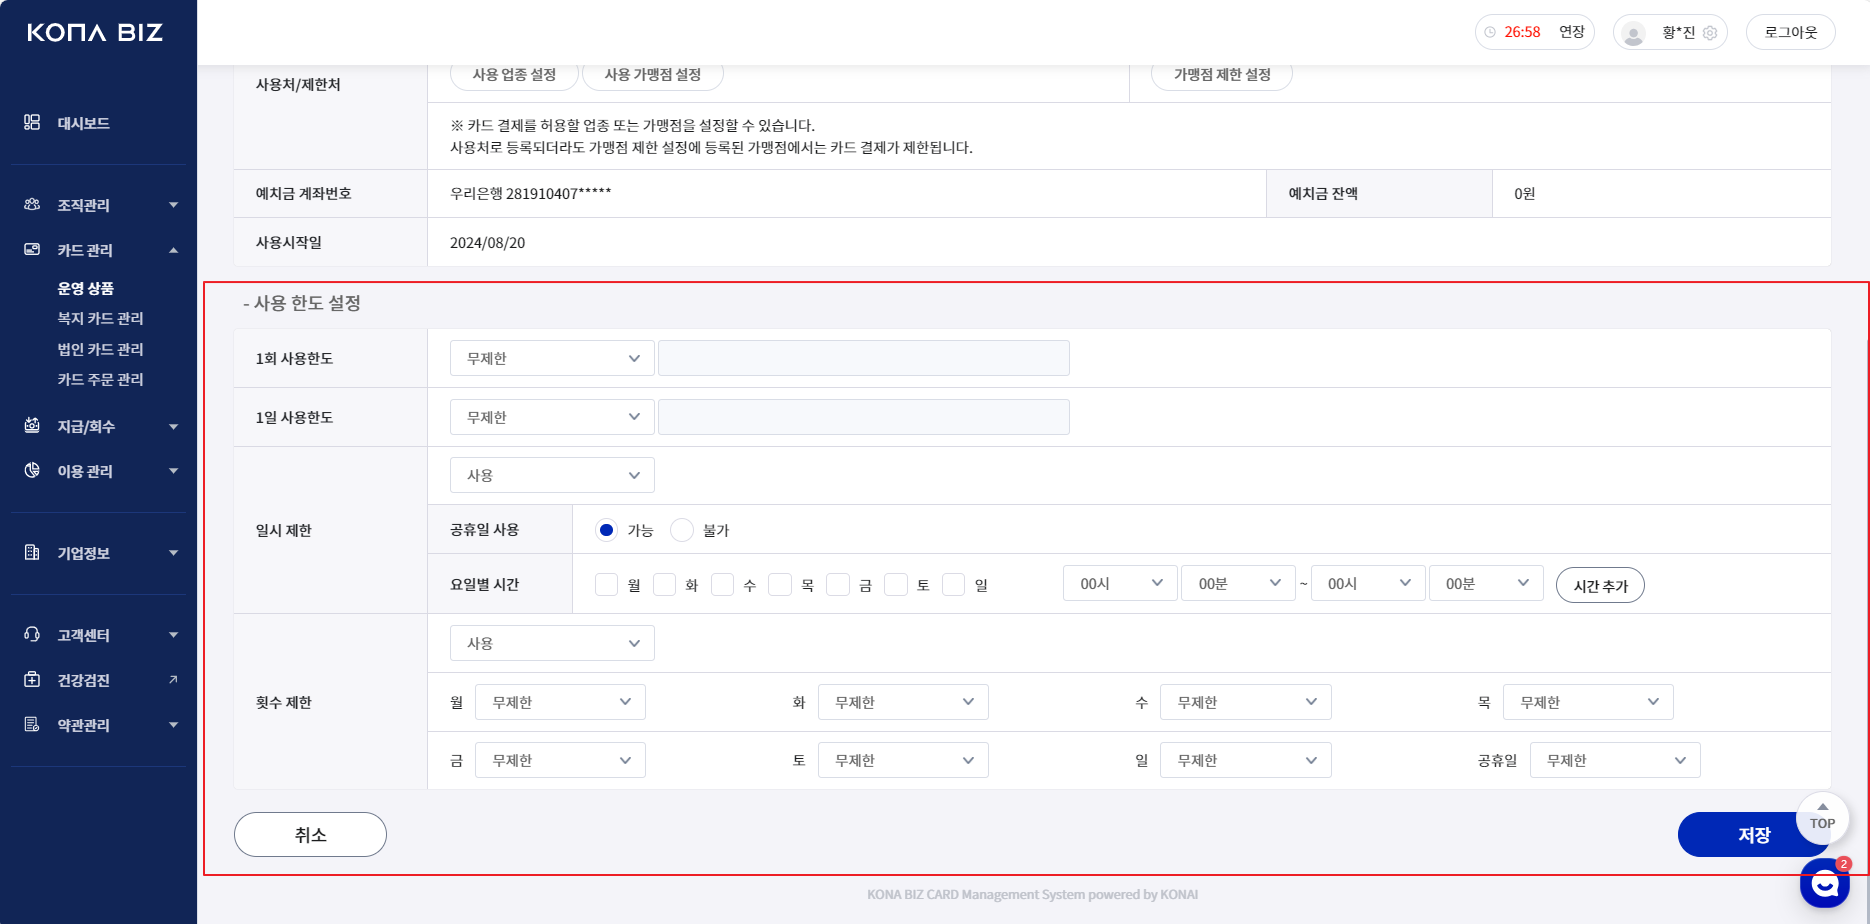This screenshot has width=1870, height=924.
Task: Open the start minute 00분 dropdown
Action: coord(1238,583)
